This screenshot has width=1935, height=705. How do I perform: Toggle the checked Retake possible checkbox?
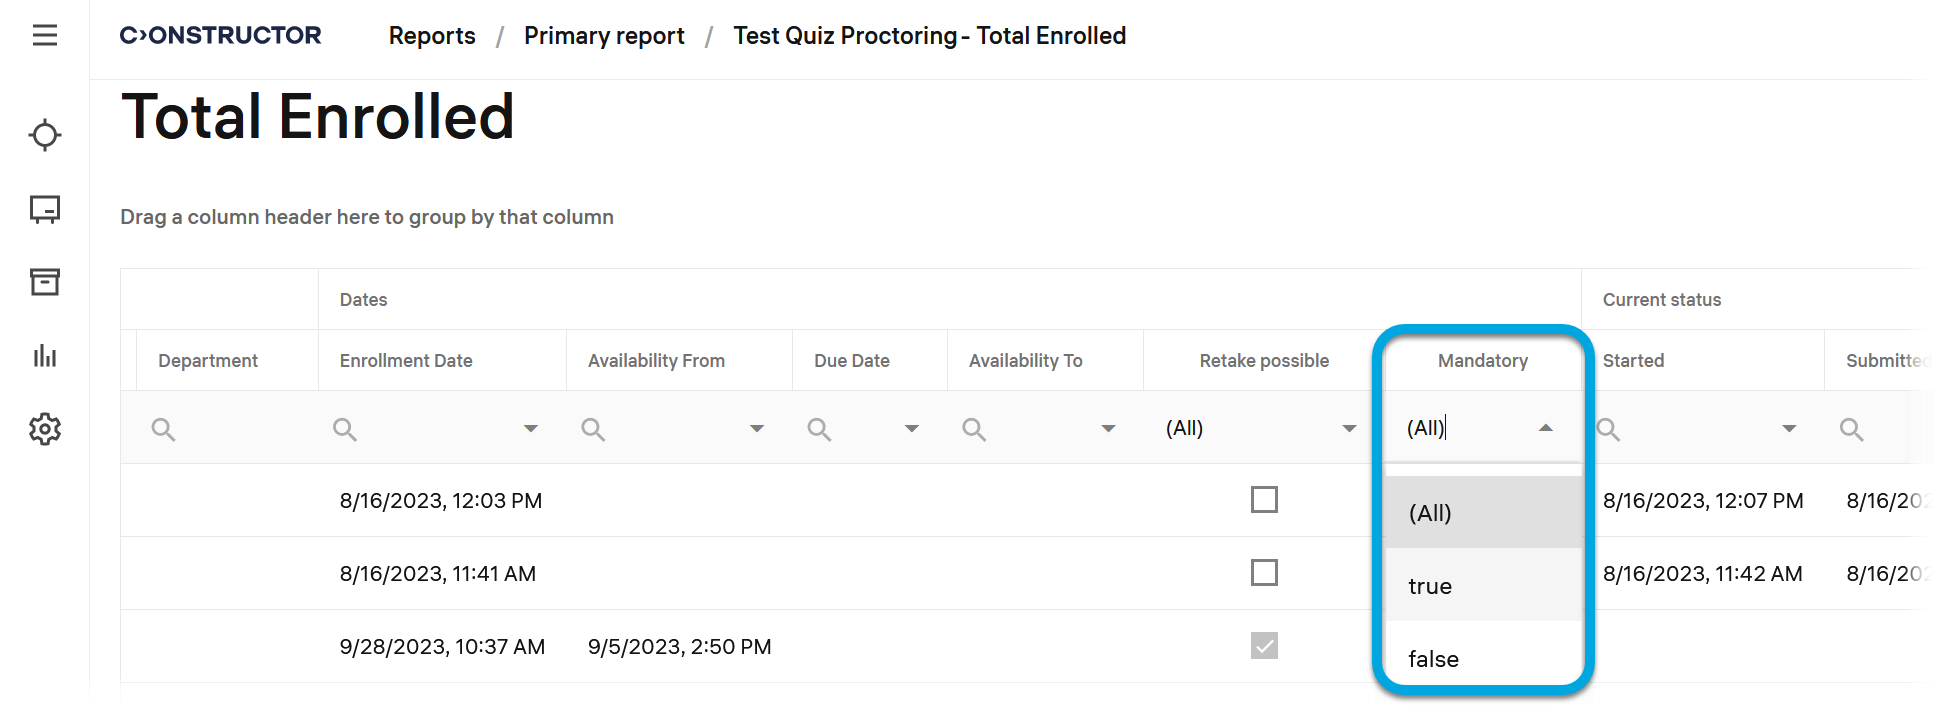[x=1264, y=645]
